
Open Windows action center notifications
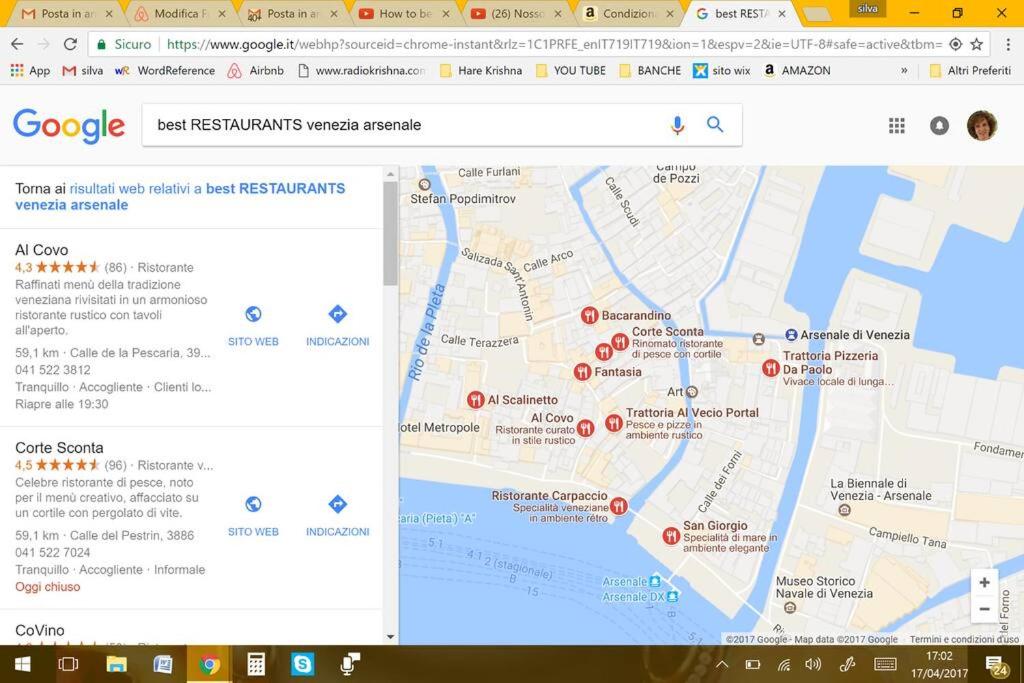click(x=997, y=665)
